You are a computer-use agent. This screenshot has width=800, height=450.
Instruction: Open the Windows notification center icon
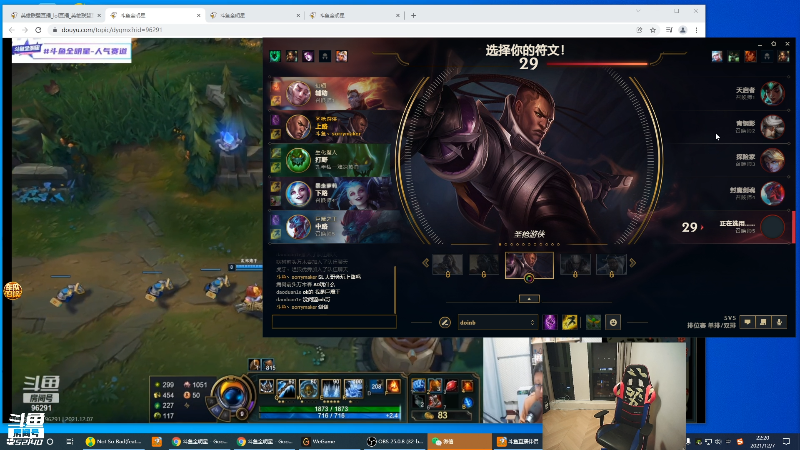786,441
